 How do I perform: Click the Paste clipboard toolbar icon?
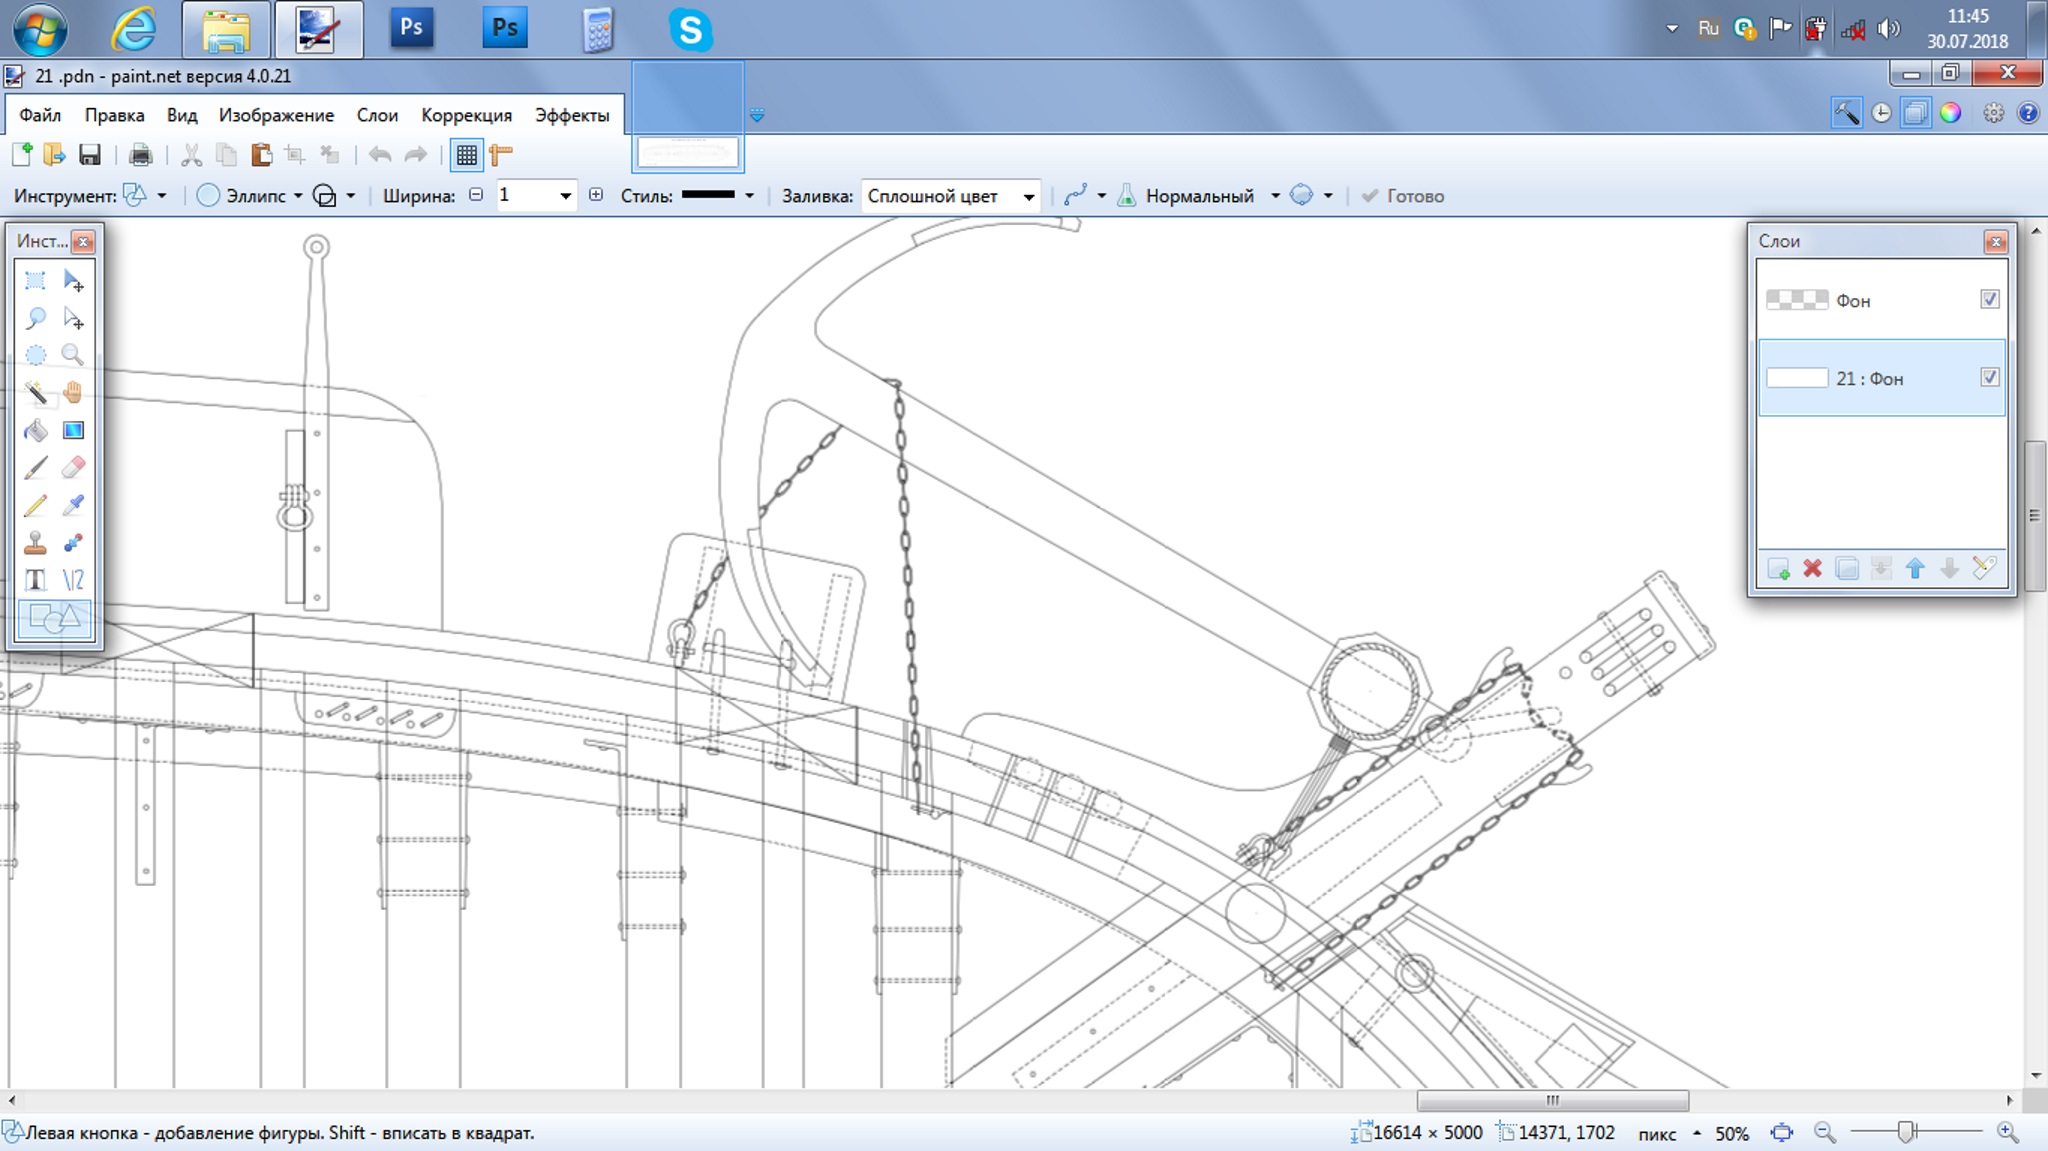[x=261, y=154]
